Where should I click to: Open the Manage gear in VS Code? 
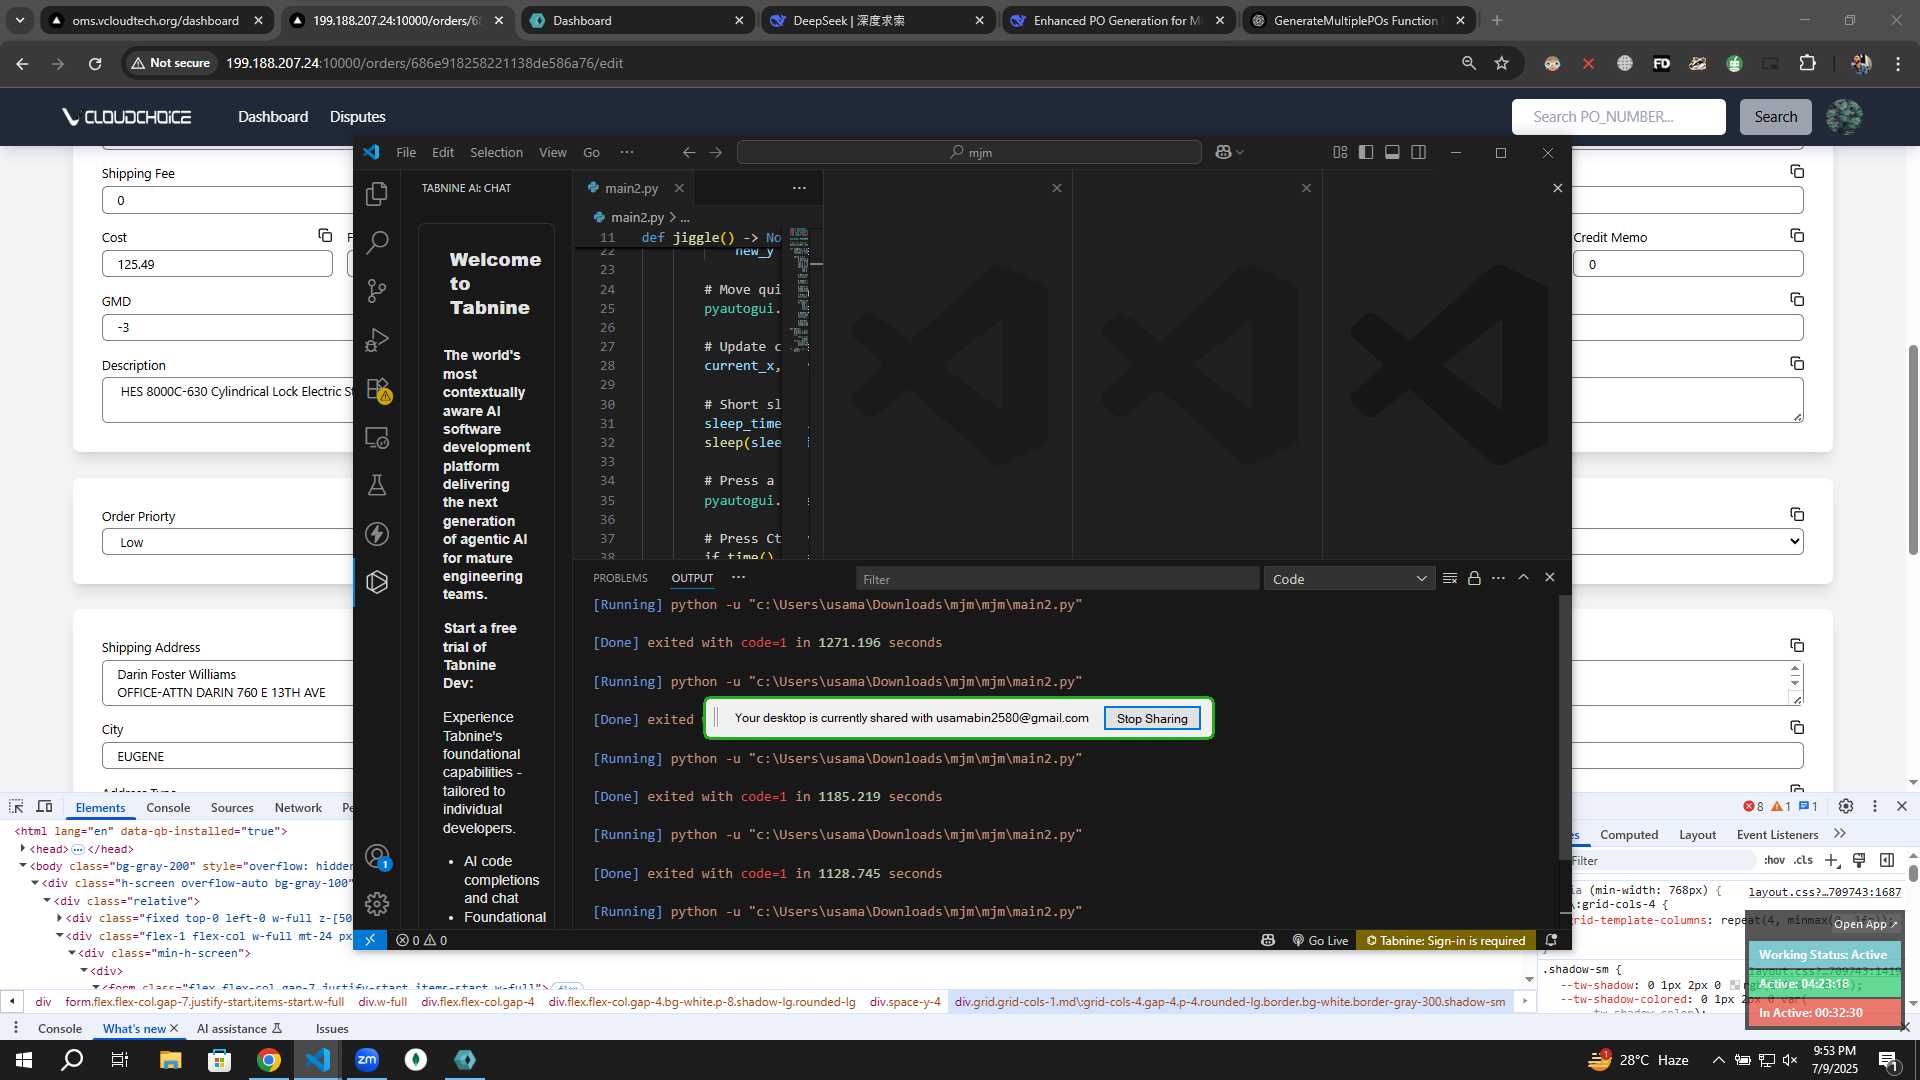(377, 904)
